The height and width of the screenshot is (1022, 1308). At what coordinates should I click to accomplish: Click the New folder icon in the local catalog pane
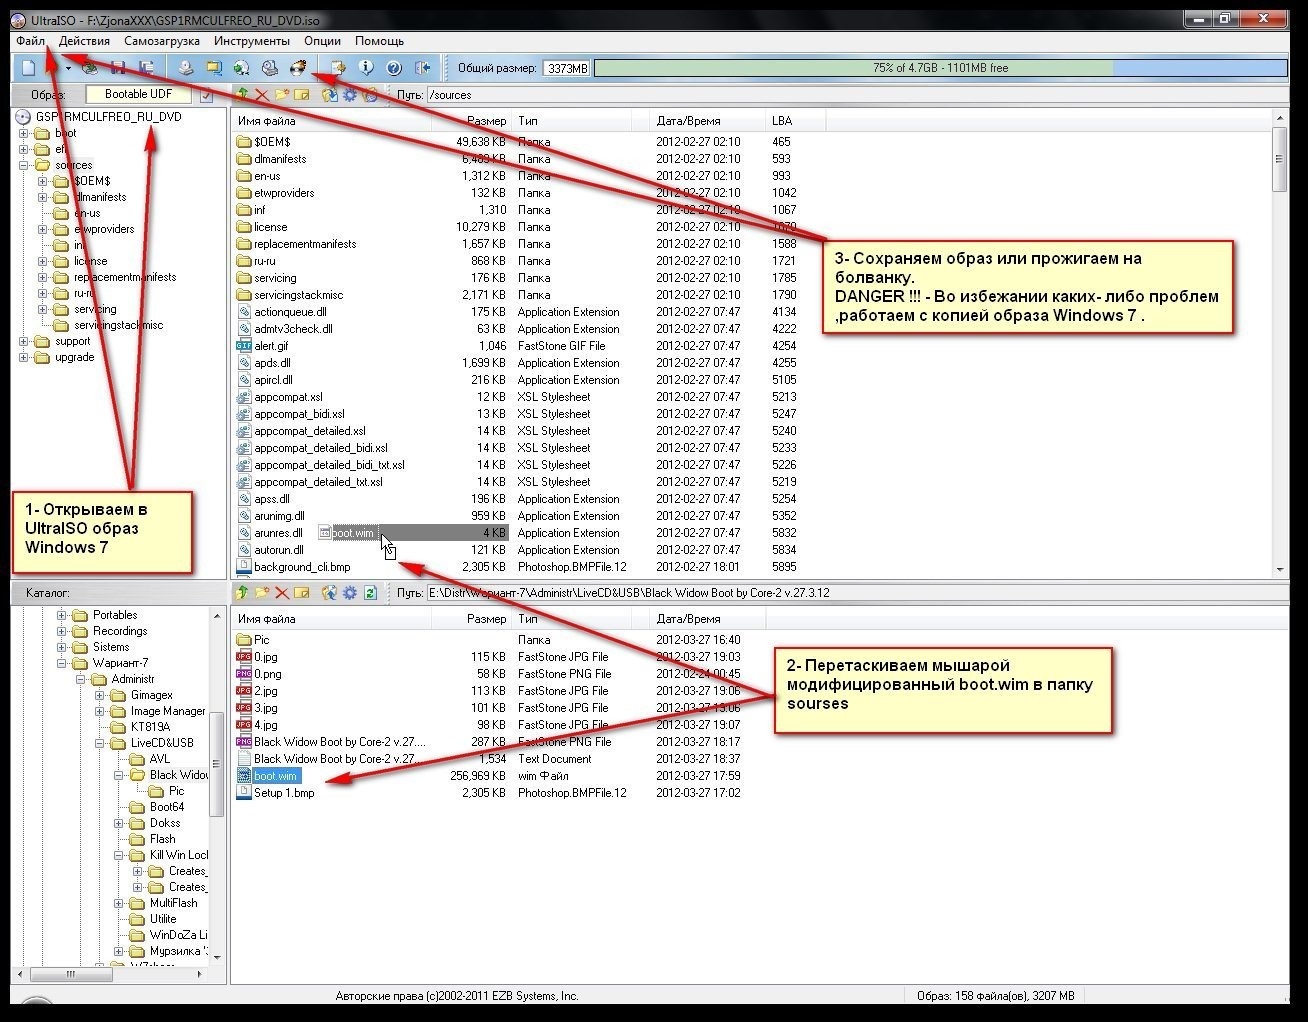[262, 592]
